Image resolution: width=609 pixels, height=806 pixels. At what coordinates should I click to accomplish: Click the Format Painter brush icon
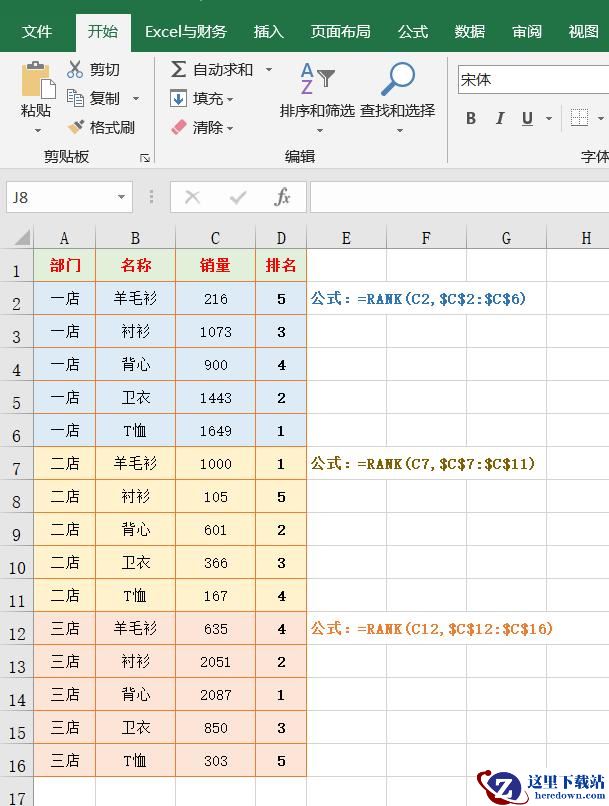[x=76, y=126]
